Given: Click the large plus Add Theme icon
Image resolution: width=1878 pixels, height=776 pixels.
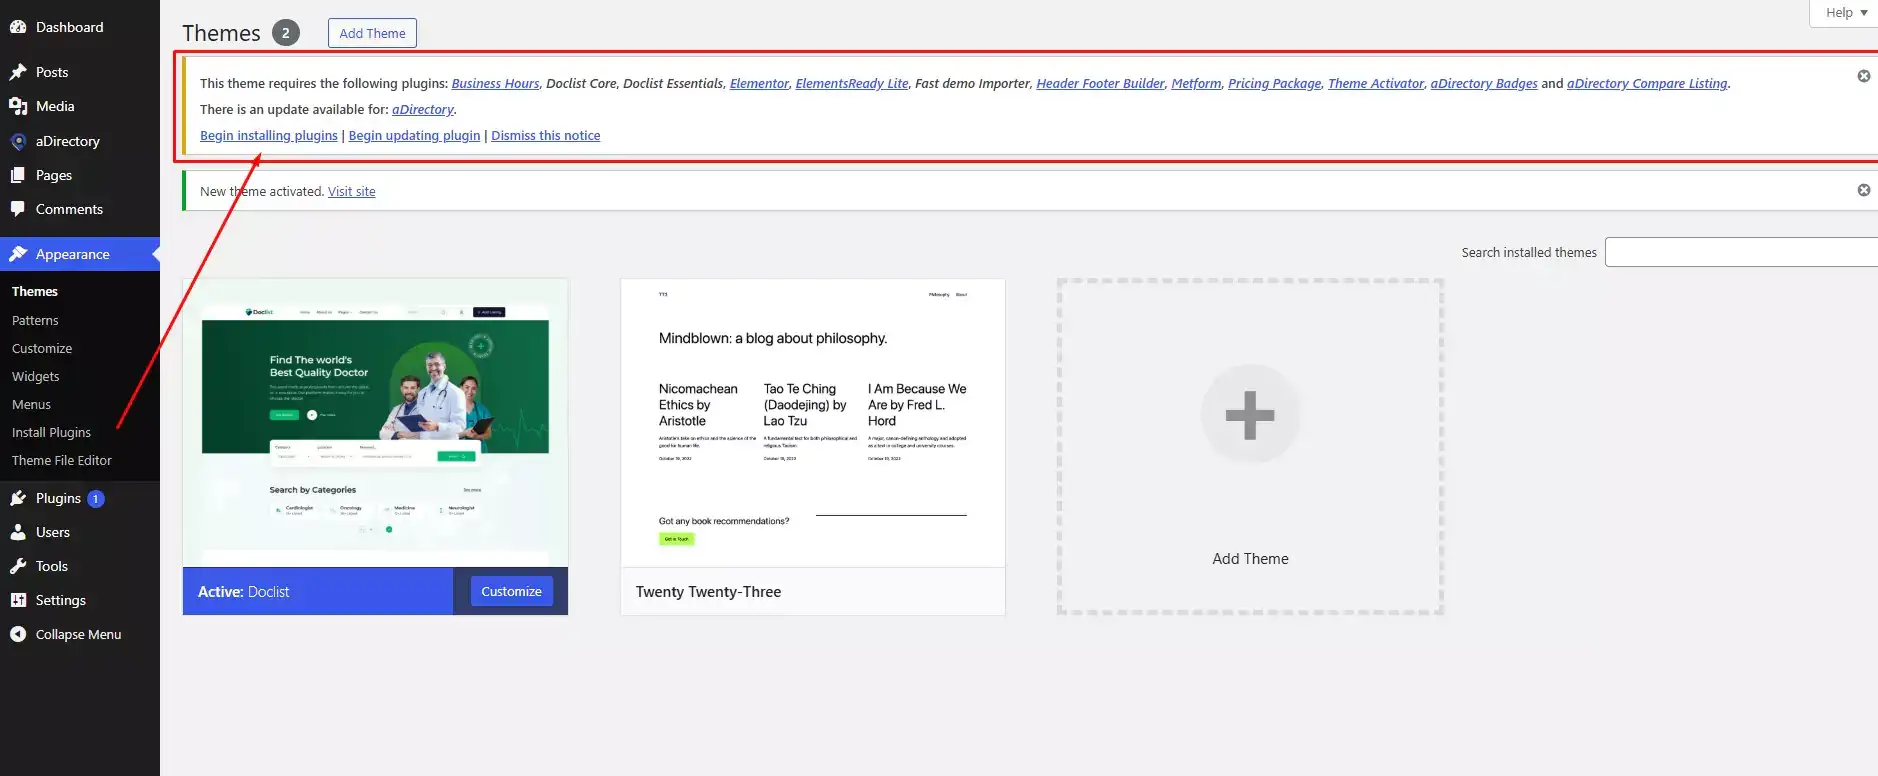Looking at the screenshot, I should coord(1250,415).
